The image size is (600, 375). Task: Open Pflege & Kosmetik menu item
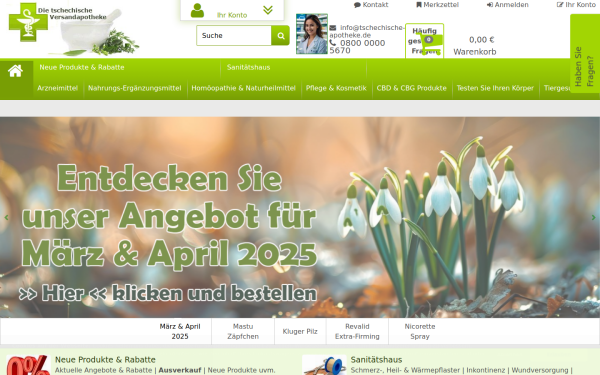click(x=336, y=88)
